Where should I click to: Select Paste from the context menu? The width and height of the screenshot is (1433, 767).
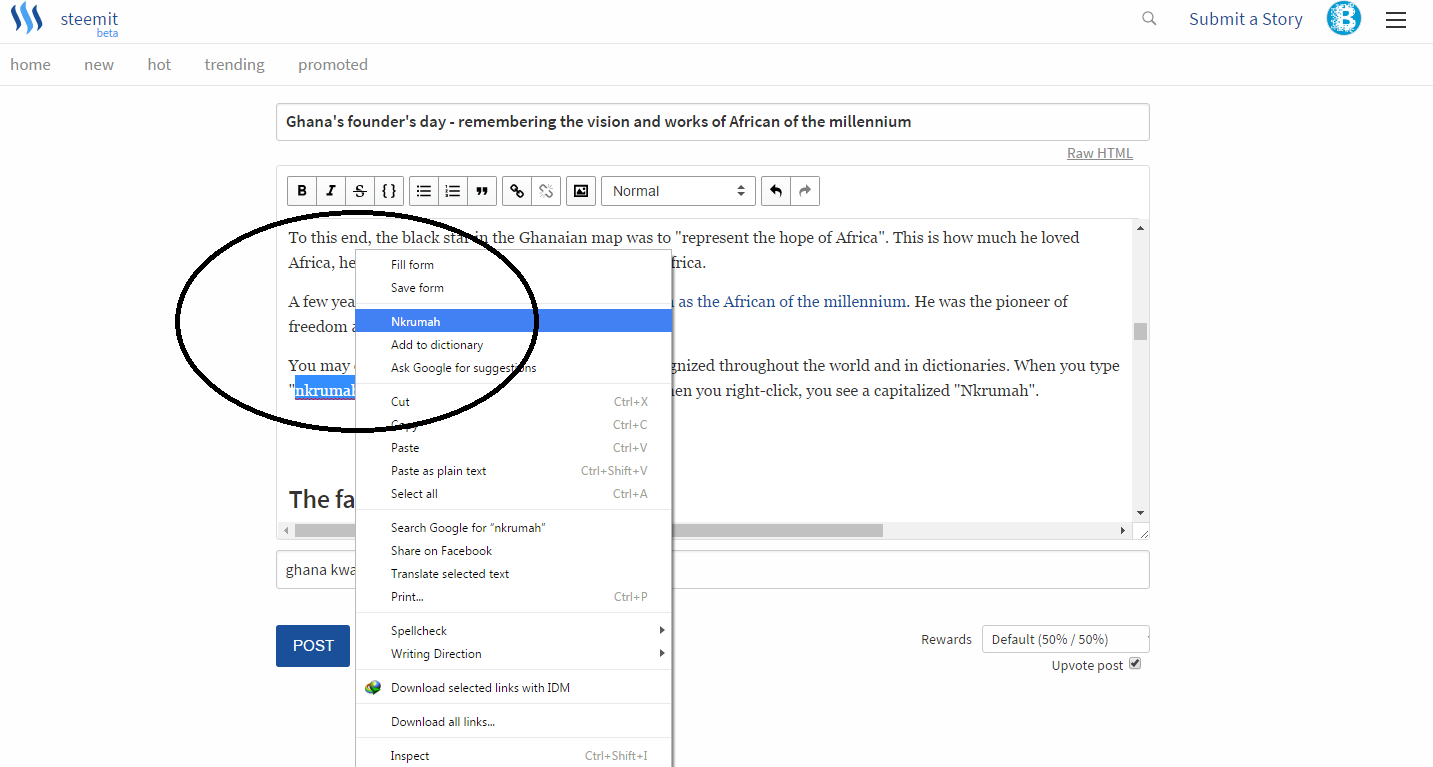[514, 448]
